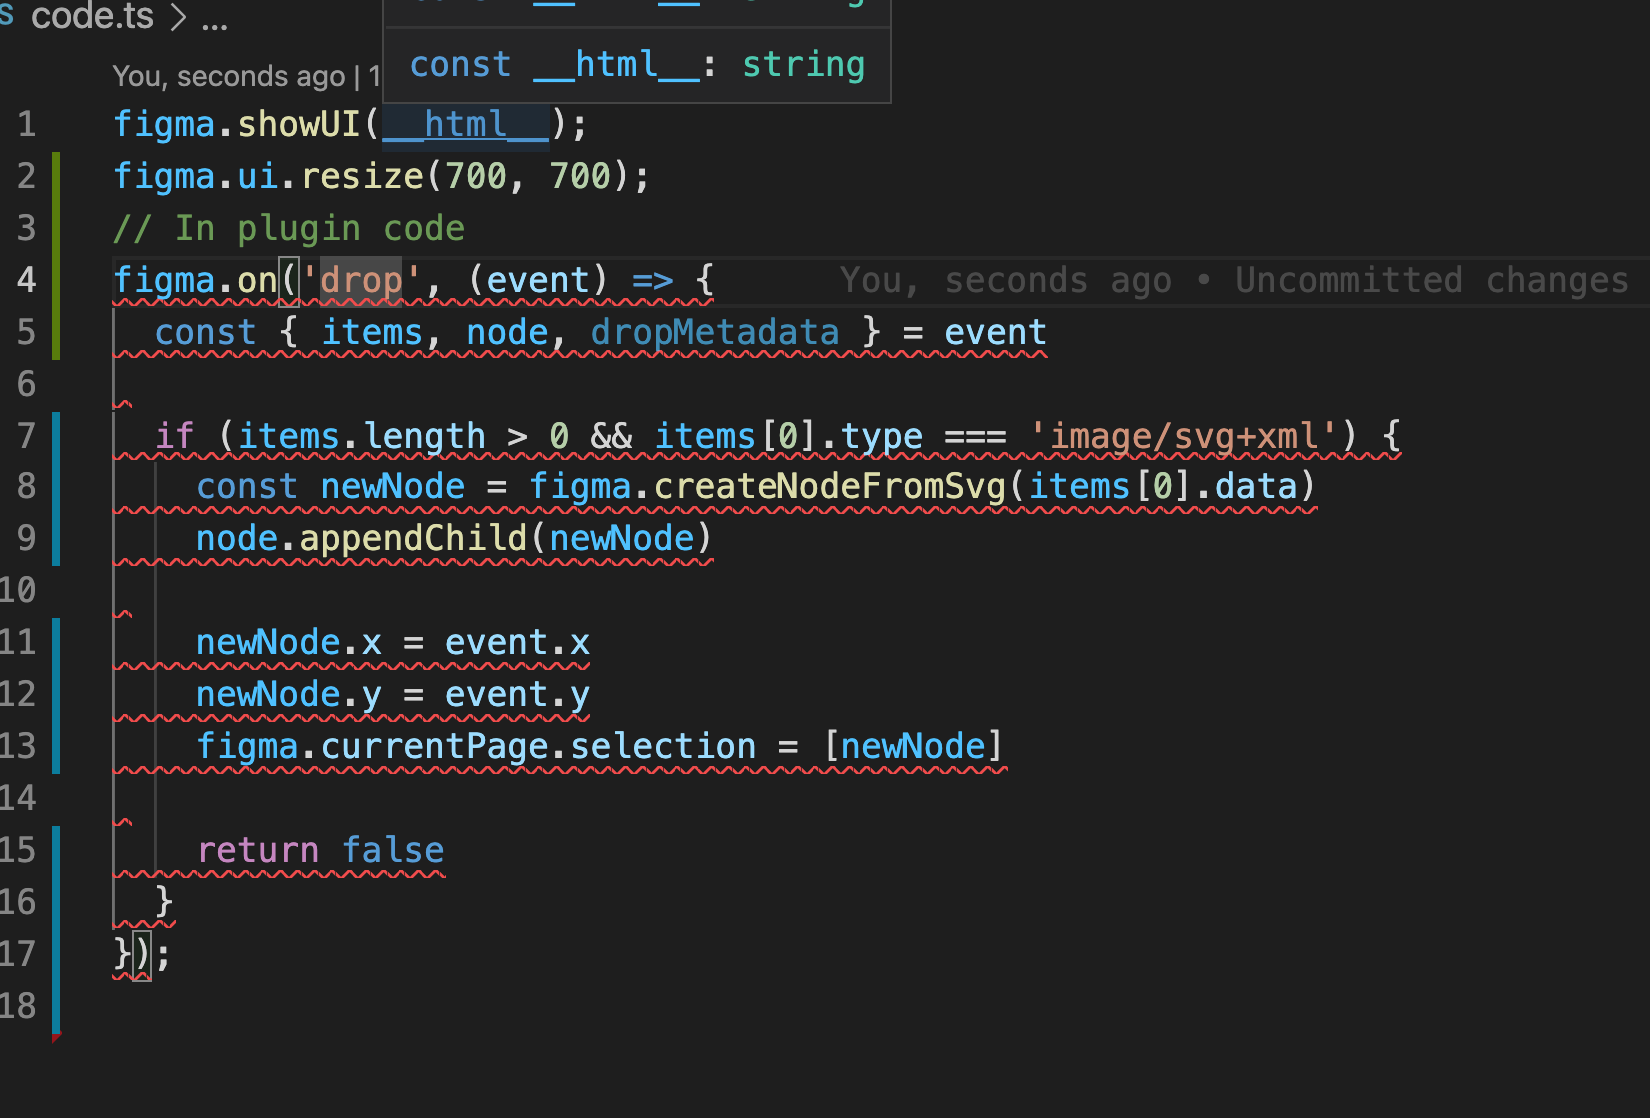Click the first 700 in resize call
Image resolution: width=1650 pixels, height=1118 pixels.
pyautogui.click(x=476, y=176)
